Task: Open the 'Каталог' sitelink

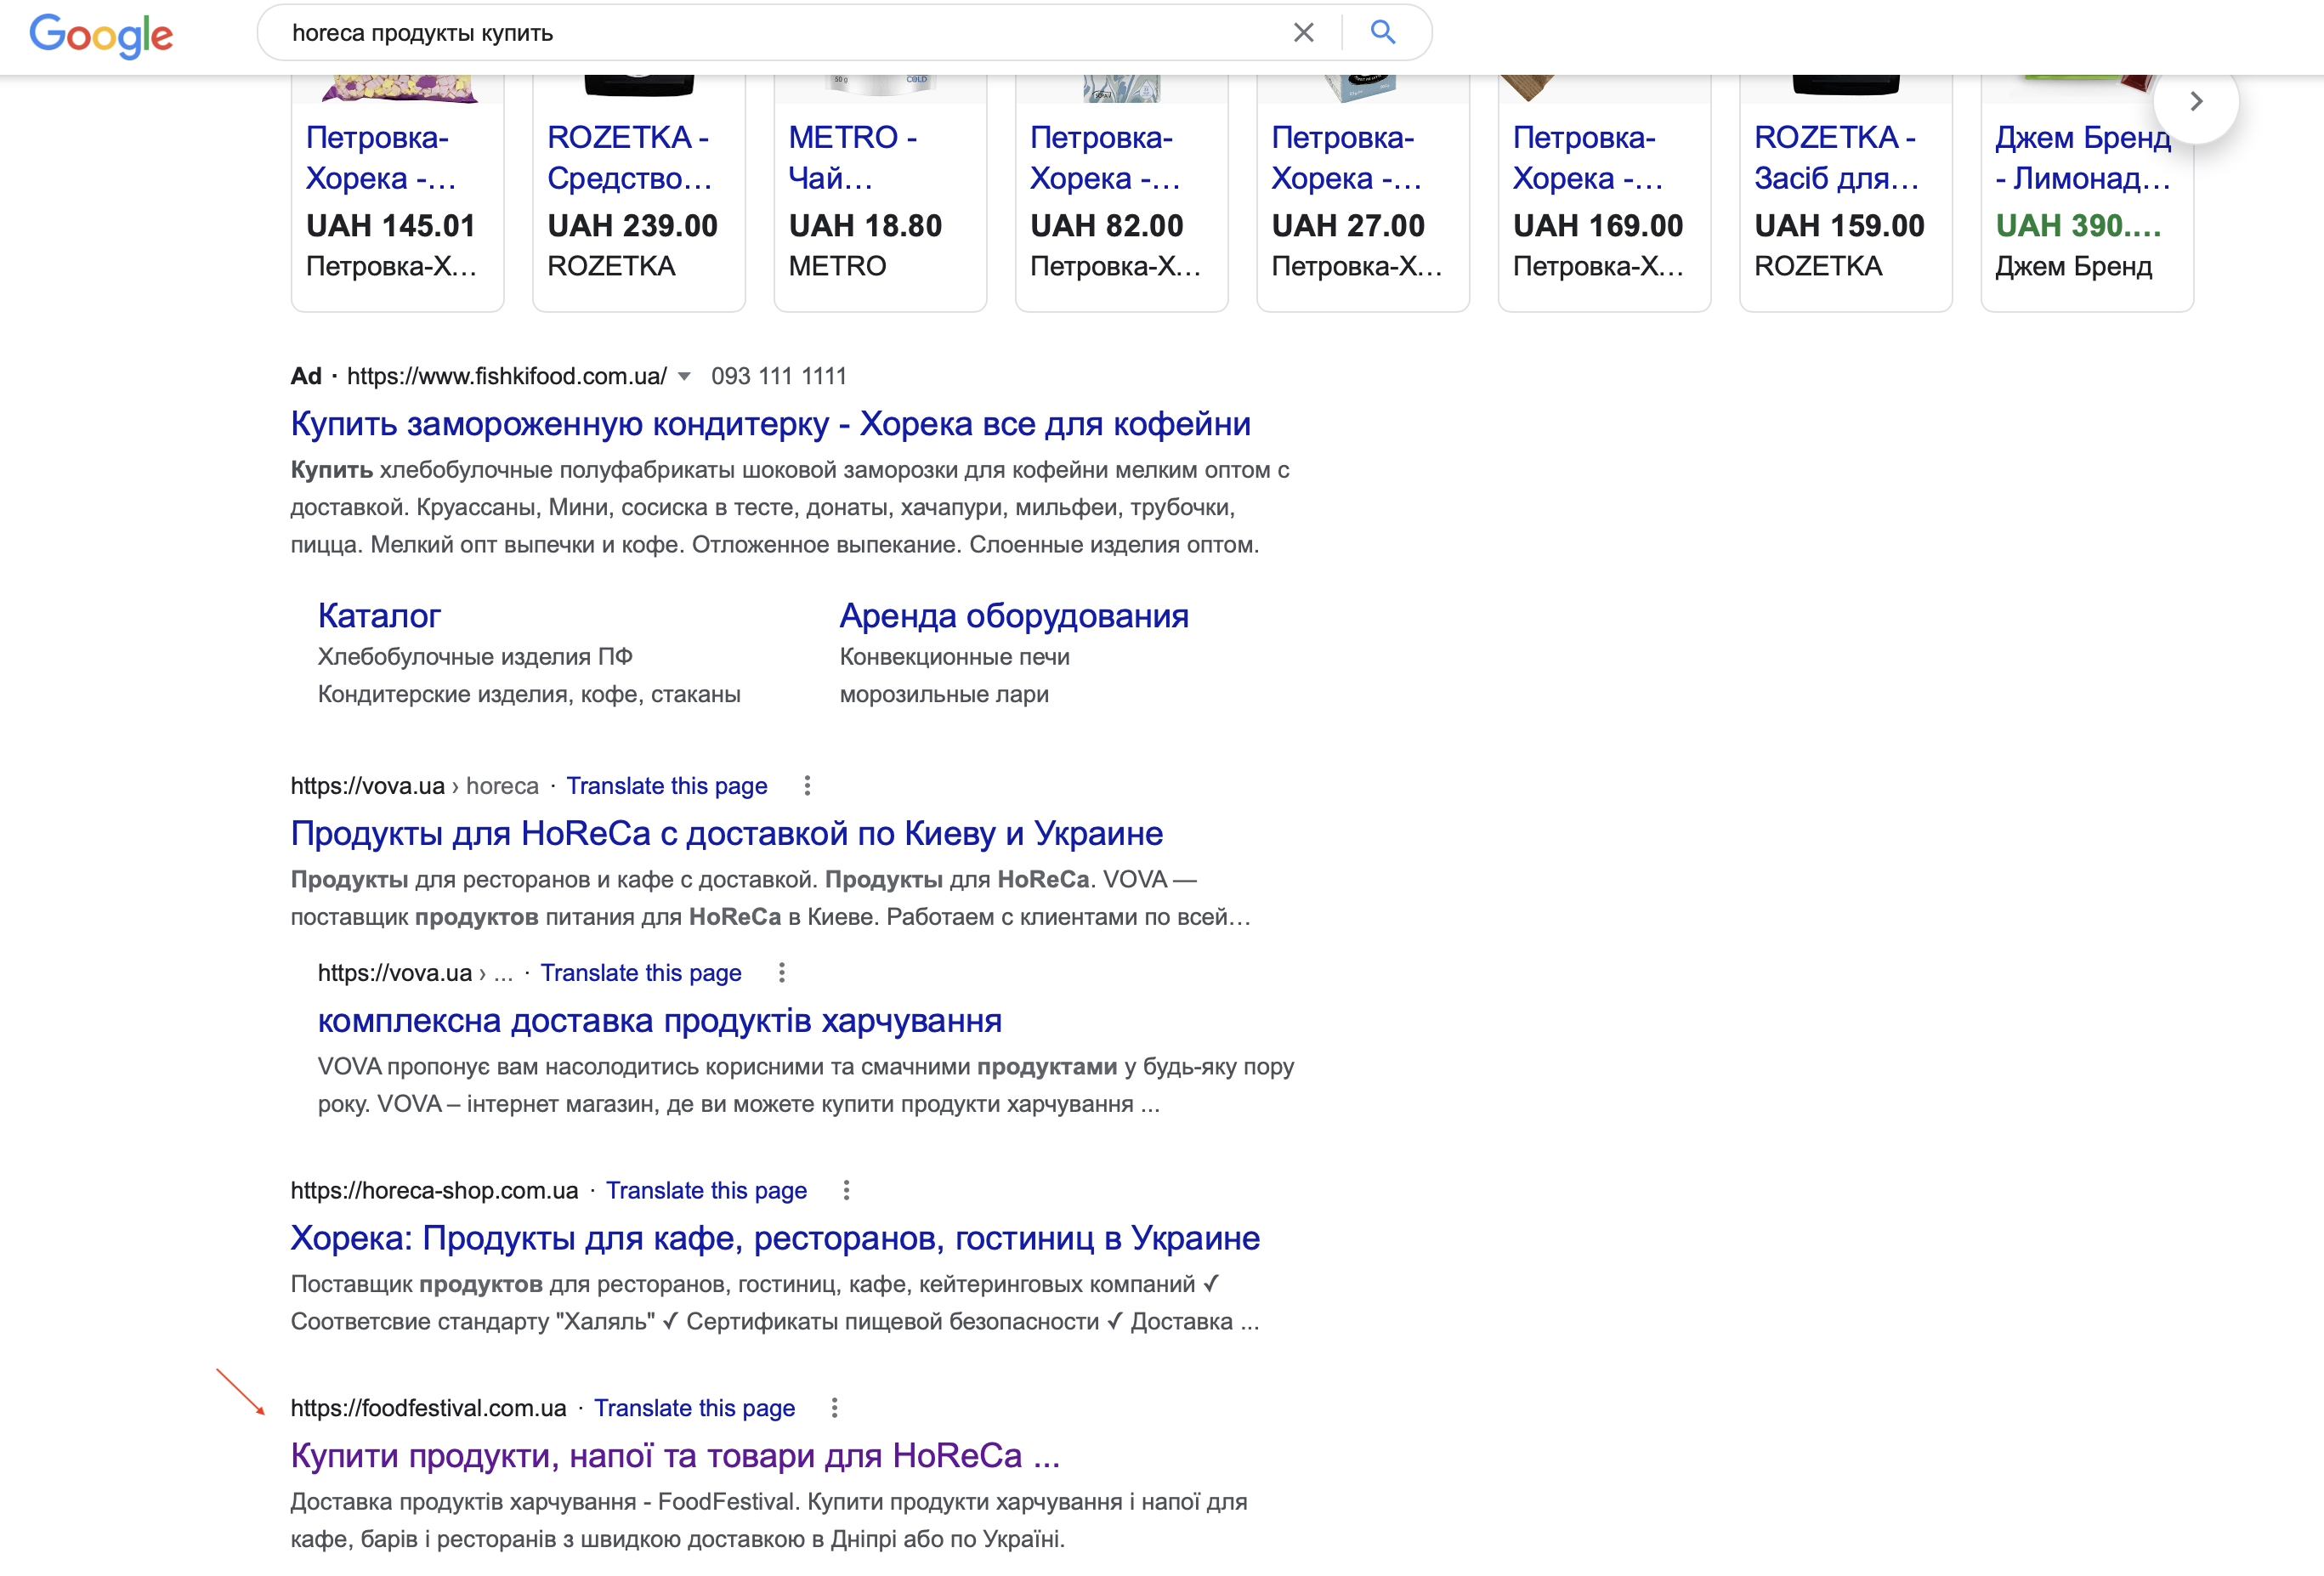Action: click(379, 616)
